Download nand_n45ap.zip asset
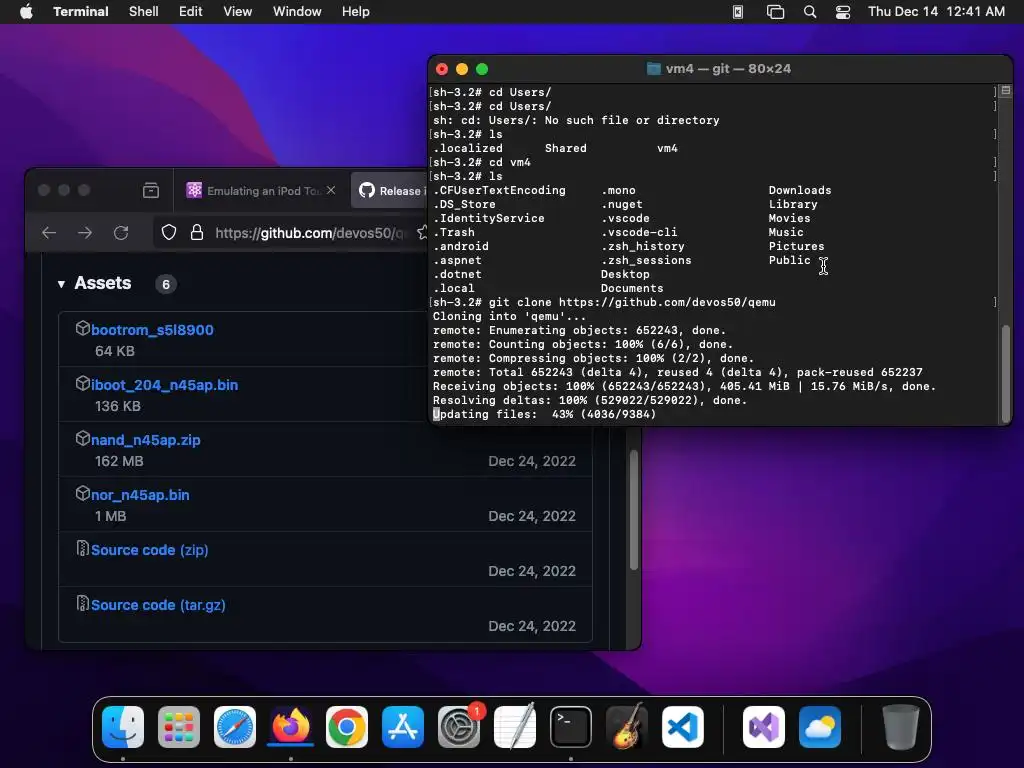This screenshot has width=1024, height=768. (x=146, y=440)
